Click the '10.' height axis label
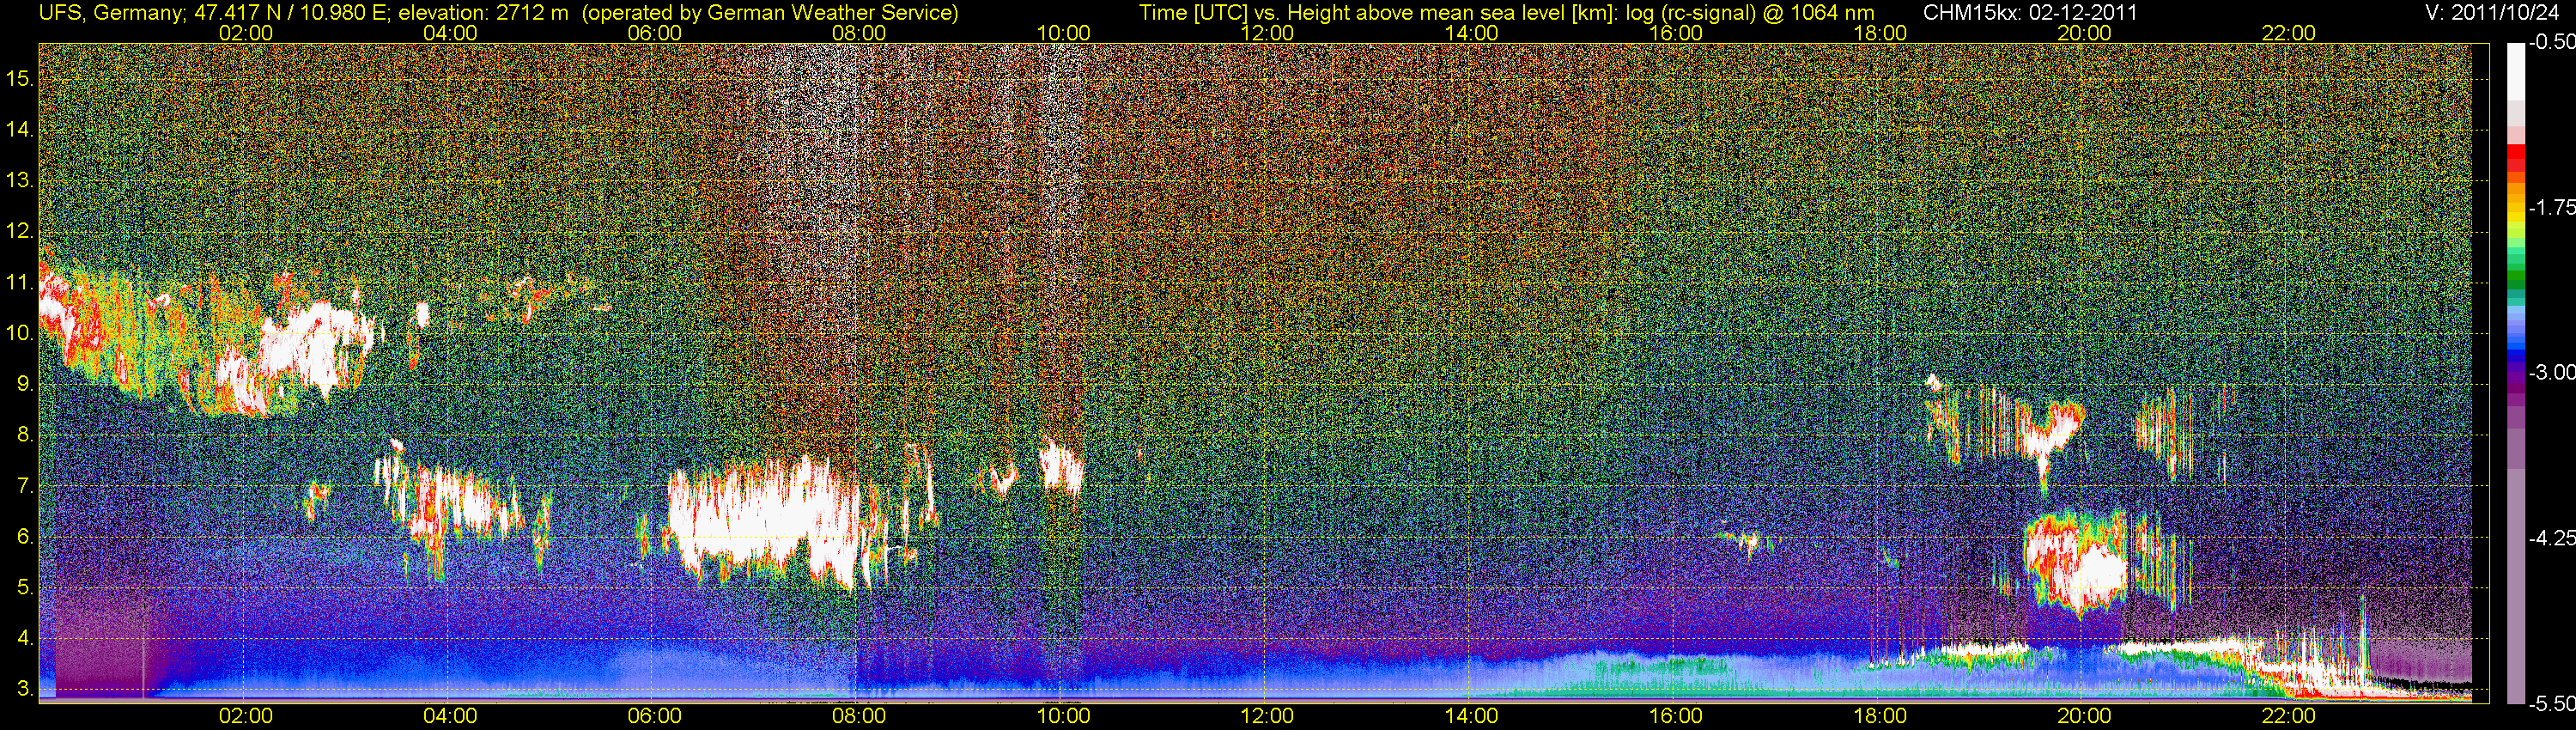2576x730 pixels. click(x=20, y=333)
